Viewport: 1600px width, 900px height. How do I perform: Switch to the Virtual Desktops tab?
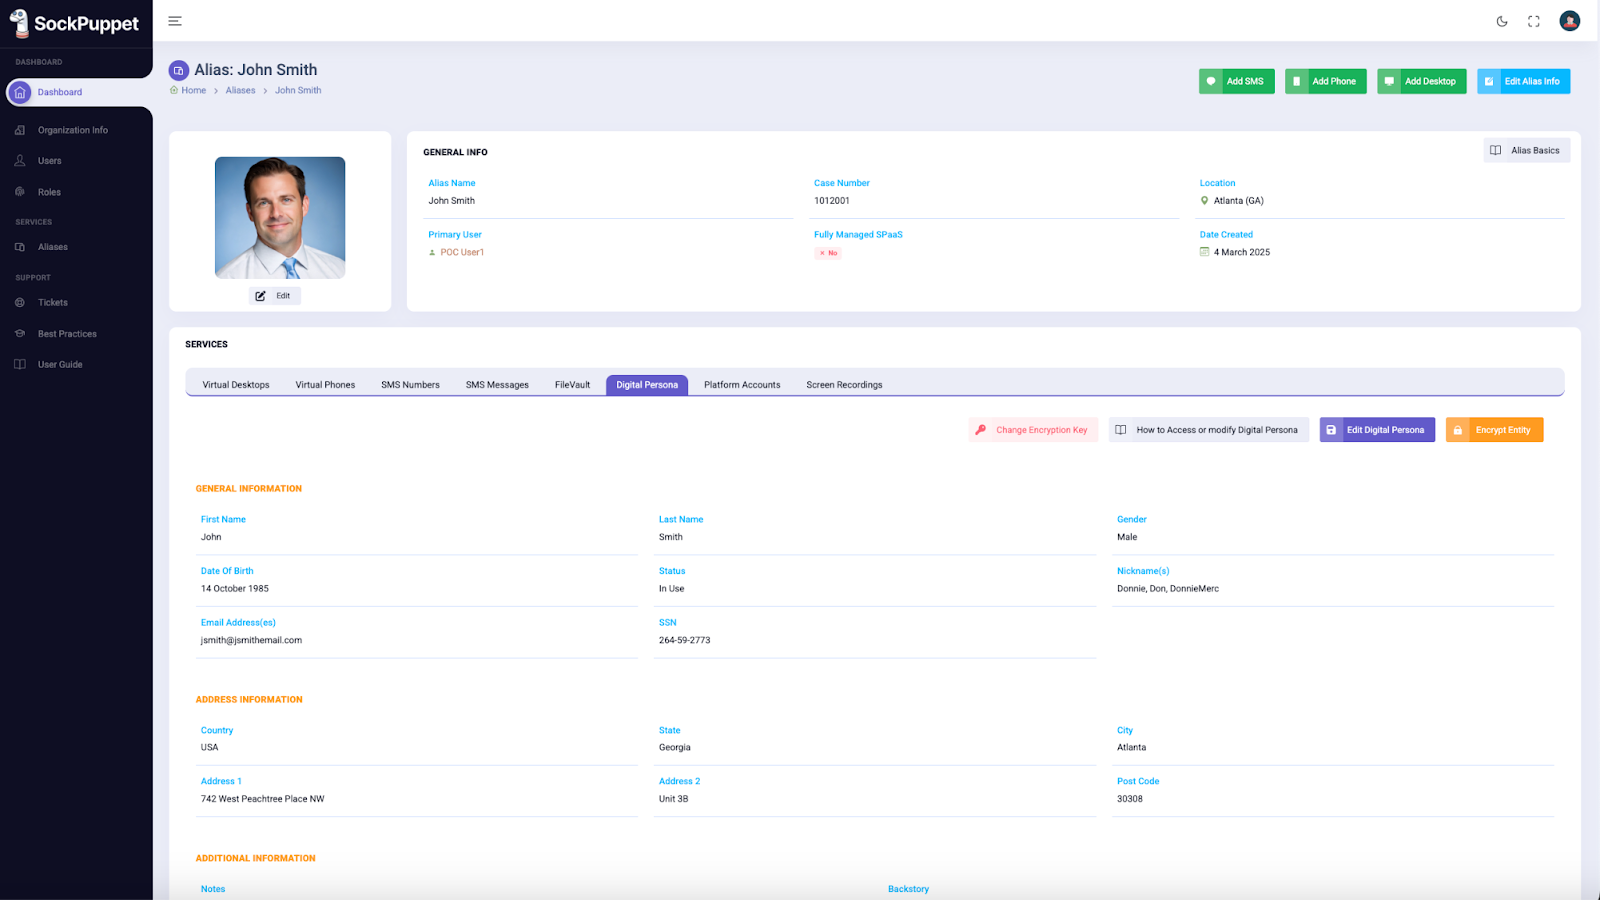(x=236, y=385)
